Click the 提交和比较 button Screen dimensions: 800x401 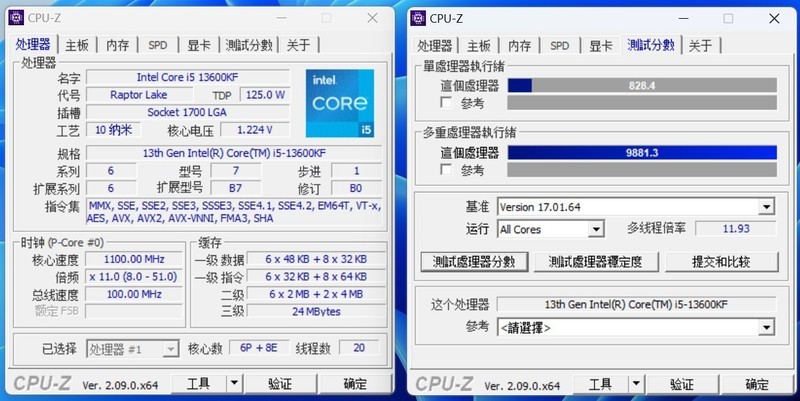point(721,262)
